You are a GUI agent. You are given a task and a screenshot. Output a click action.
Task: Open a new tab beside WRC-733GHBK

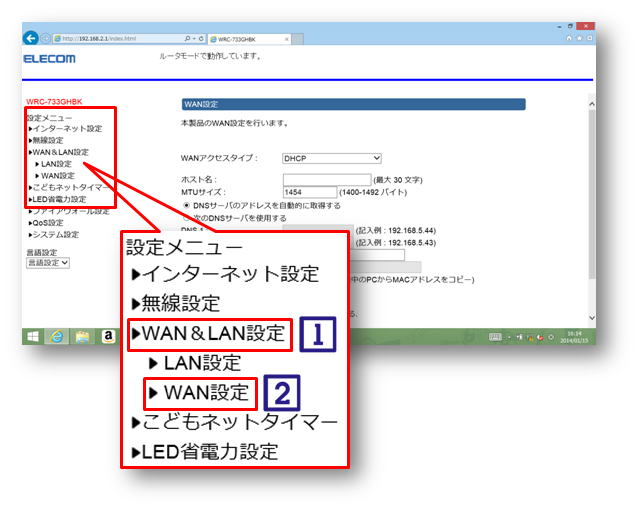click(297, 39)
